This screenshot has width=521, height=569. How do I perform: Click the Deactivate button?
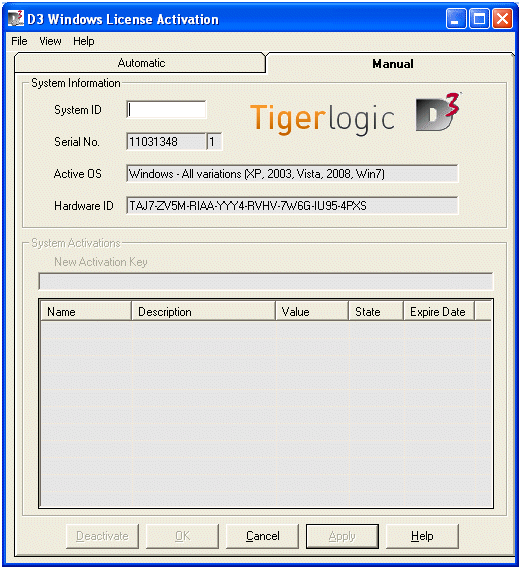[x=102, y=536]
